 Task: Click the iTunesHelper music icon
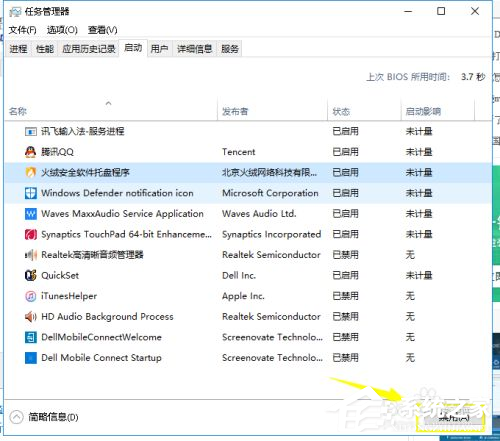point(31,296)
